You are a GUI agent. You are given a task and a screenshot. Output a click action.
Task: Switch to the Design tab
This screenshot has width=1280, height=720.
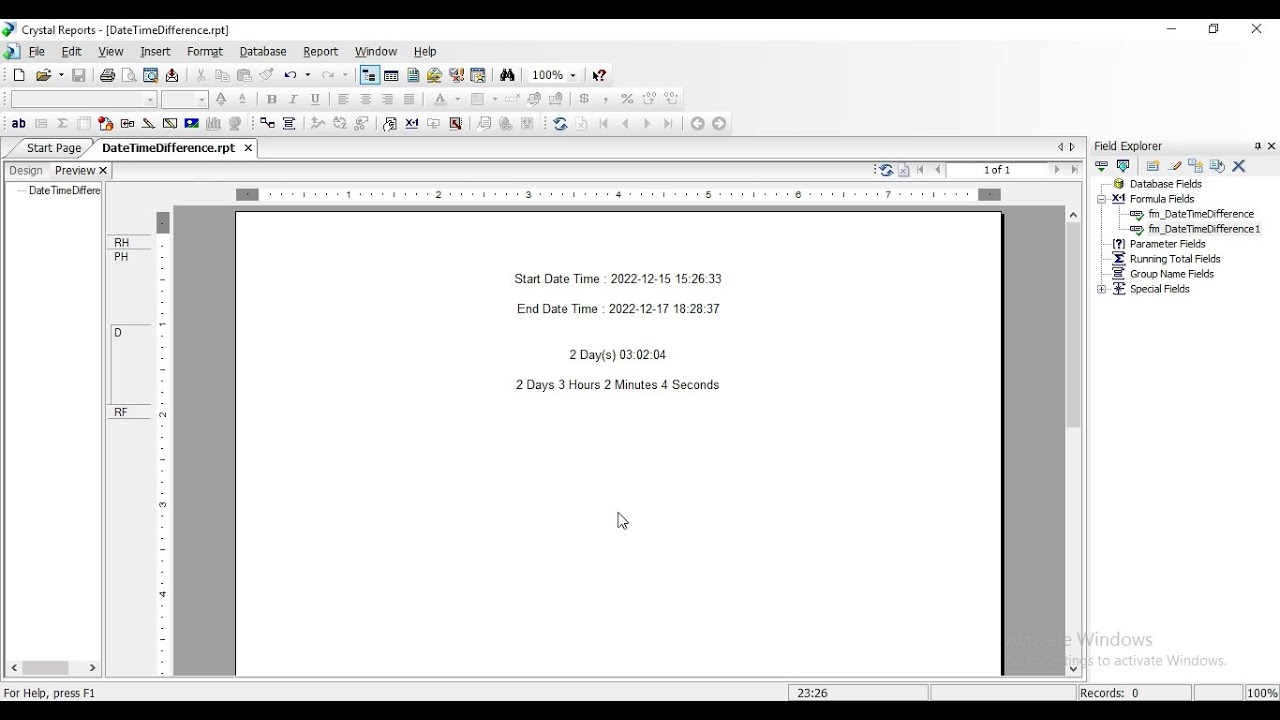(26, 171)
